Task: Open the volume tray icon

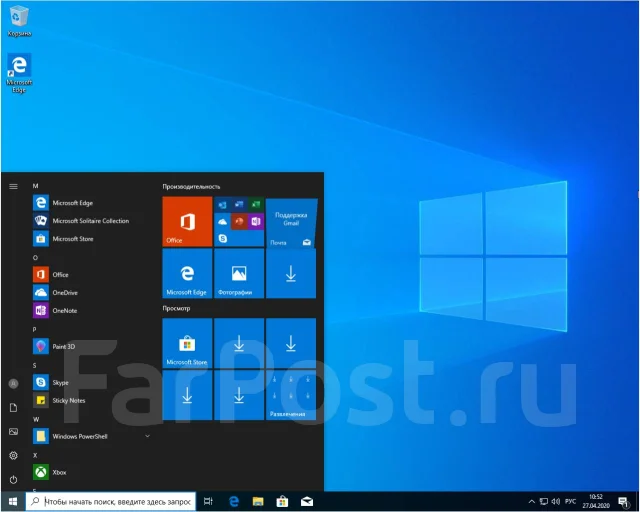Action: pos(556,502)
